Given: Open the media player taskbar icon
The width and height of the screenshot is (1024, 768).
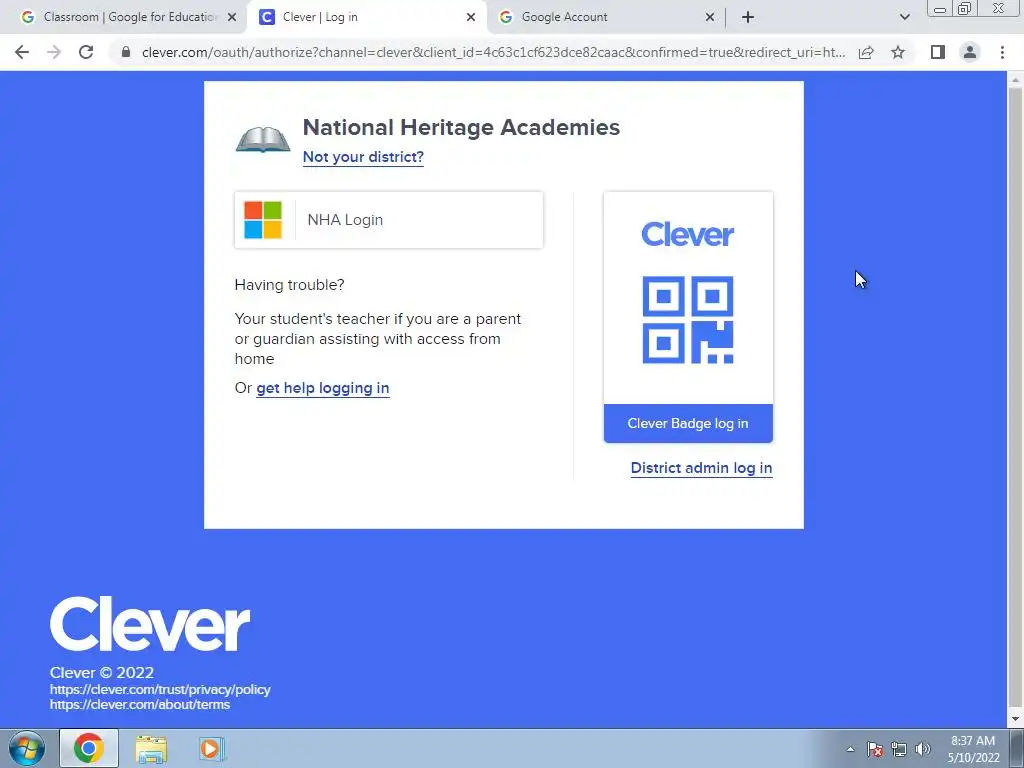Looking at the screenshot, I should [x=210, y=748].
